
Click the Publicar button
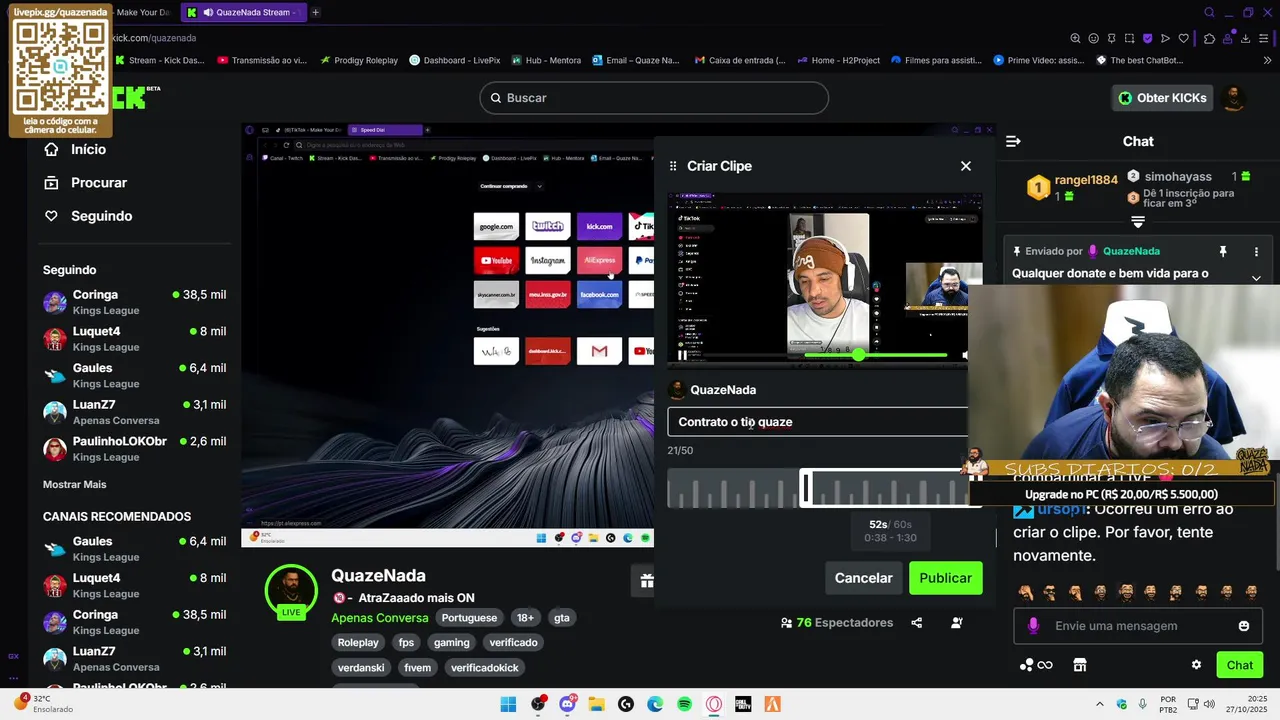click(x=945, y=578)
